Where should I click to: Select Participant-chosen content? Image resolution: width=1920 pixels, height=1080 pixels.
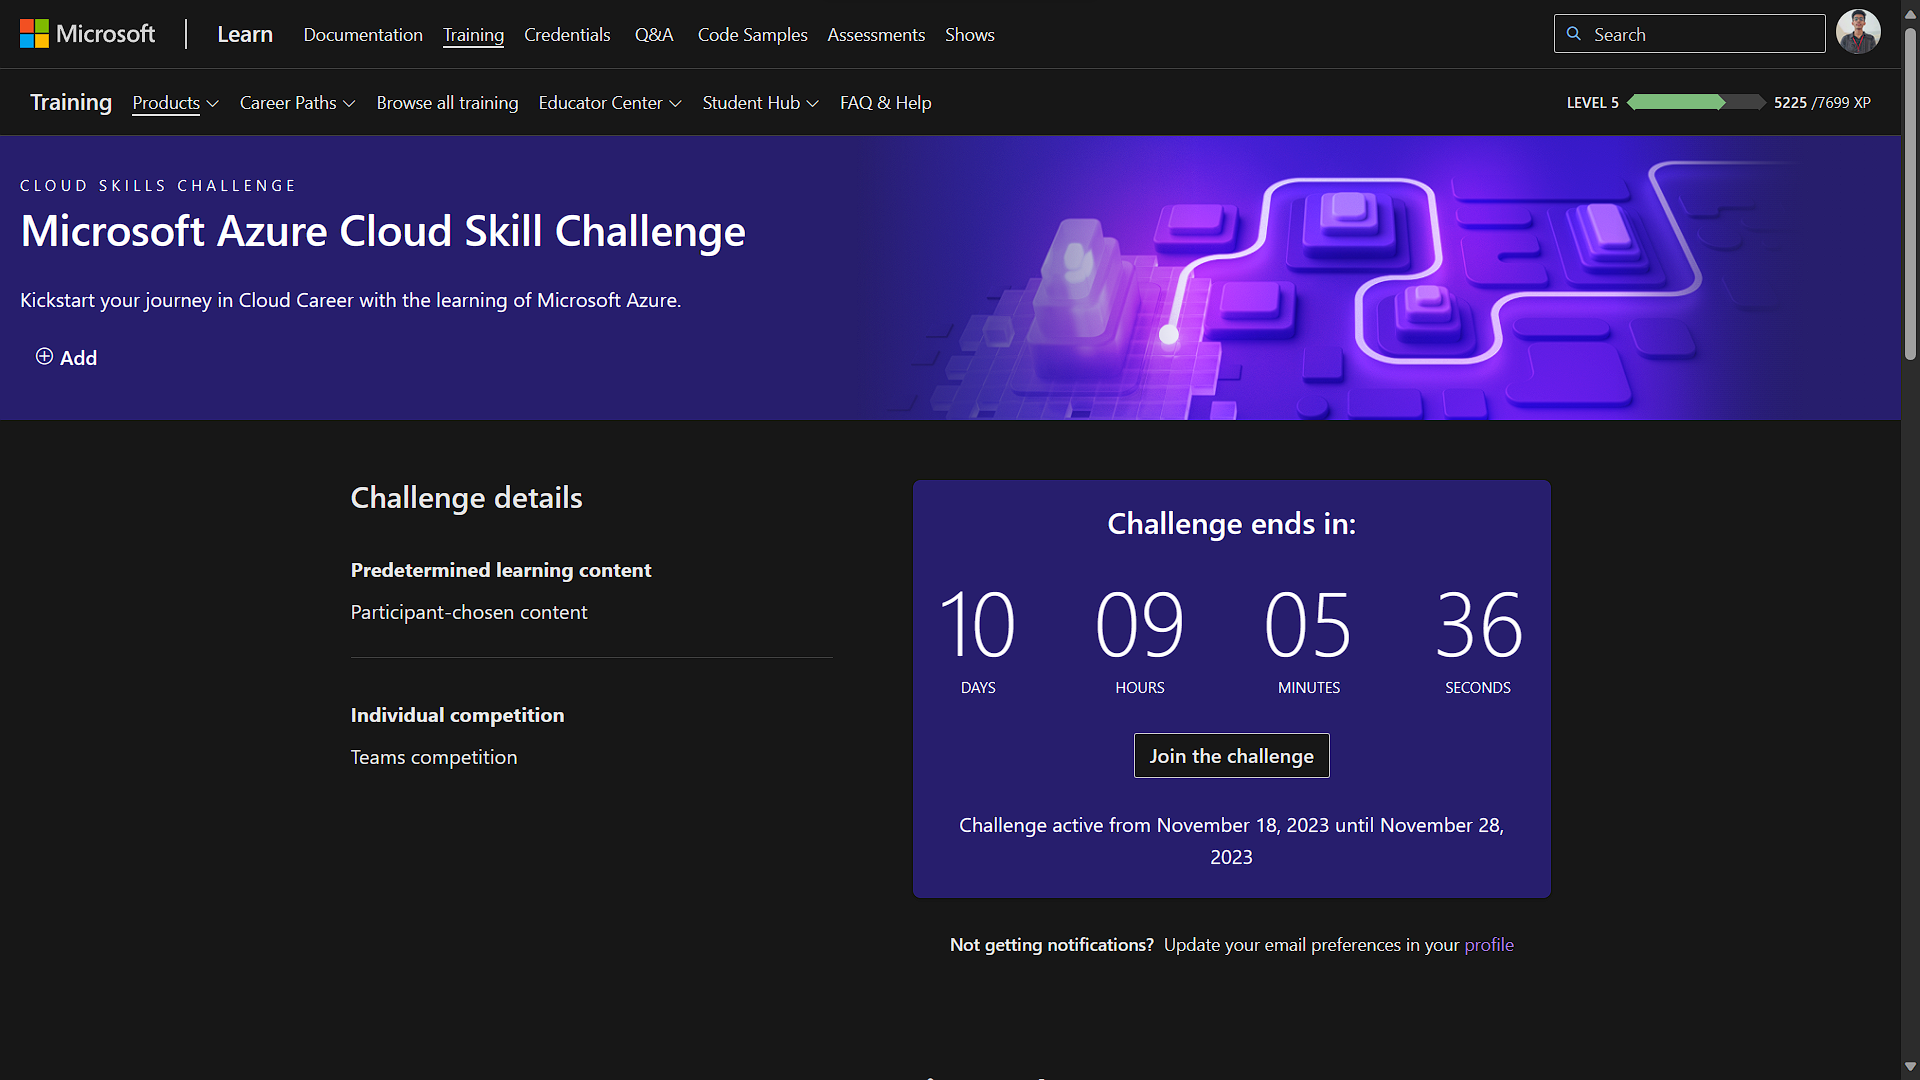(468, 612)
